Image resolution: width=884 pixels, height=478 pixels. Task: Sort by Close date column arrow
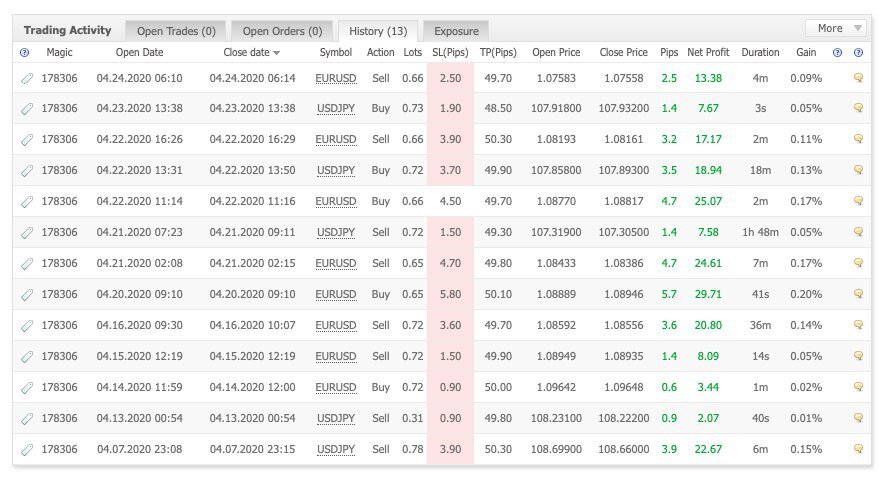click(x=276, y=53)
